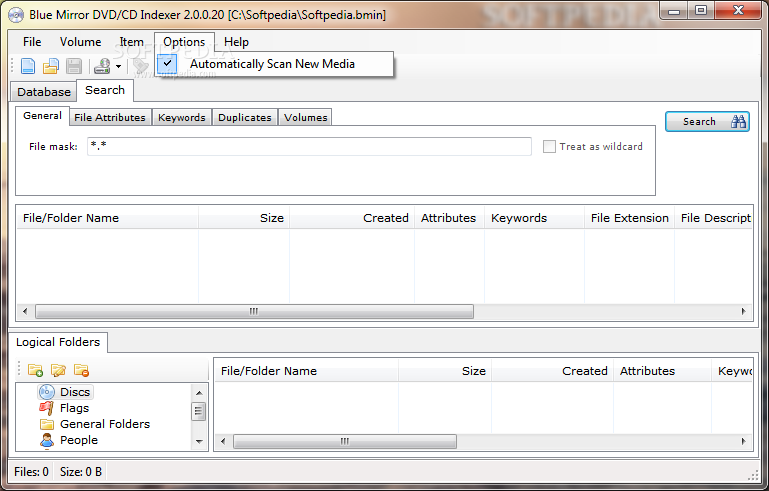
Task: Sort search results by Created column
Action: point(352,218)
